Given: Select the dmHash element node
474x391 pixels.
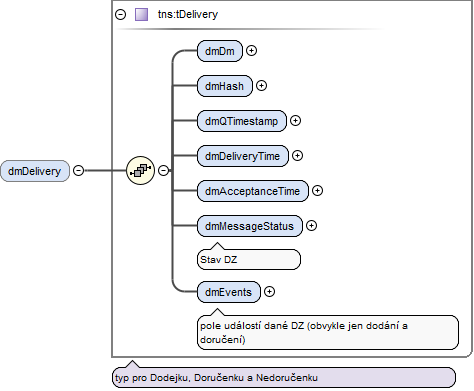Looking at the screenshot, I should pyautogui.click(x=225, y=86).
